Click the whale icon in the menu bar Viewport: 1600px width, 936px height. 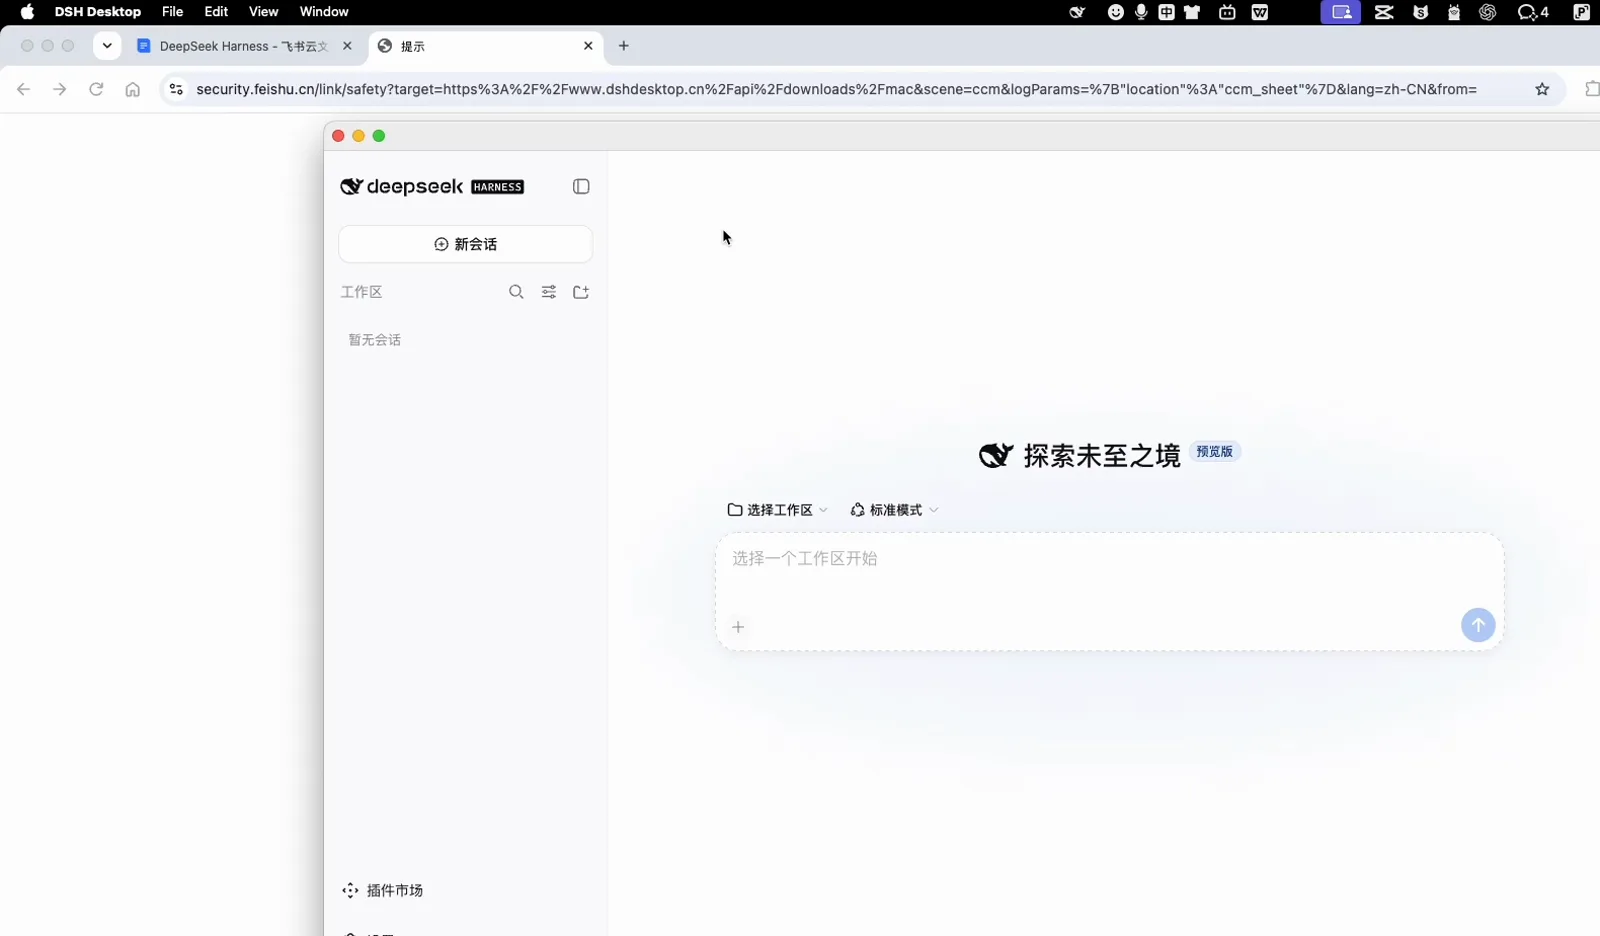click(1077, 12)
